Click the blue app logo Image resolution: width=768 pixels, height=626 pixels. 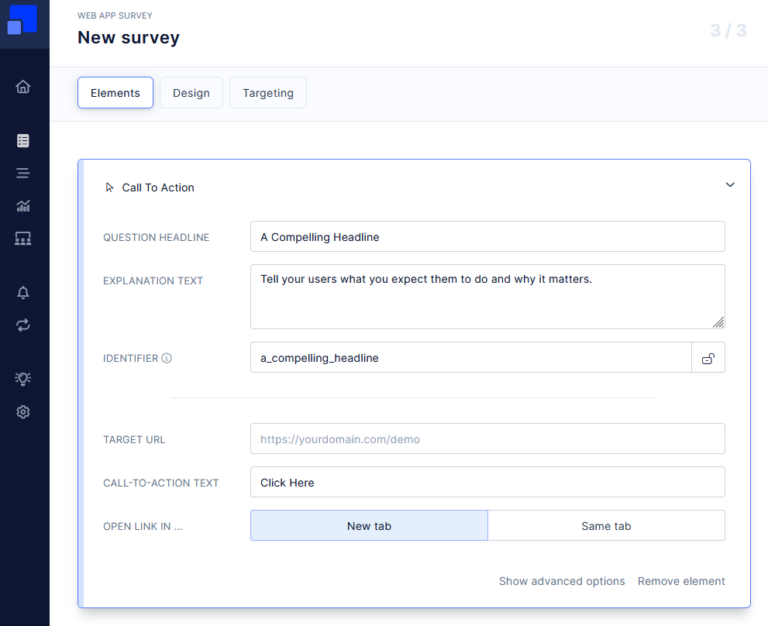point(23,20)
